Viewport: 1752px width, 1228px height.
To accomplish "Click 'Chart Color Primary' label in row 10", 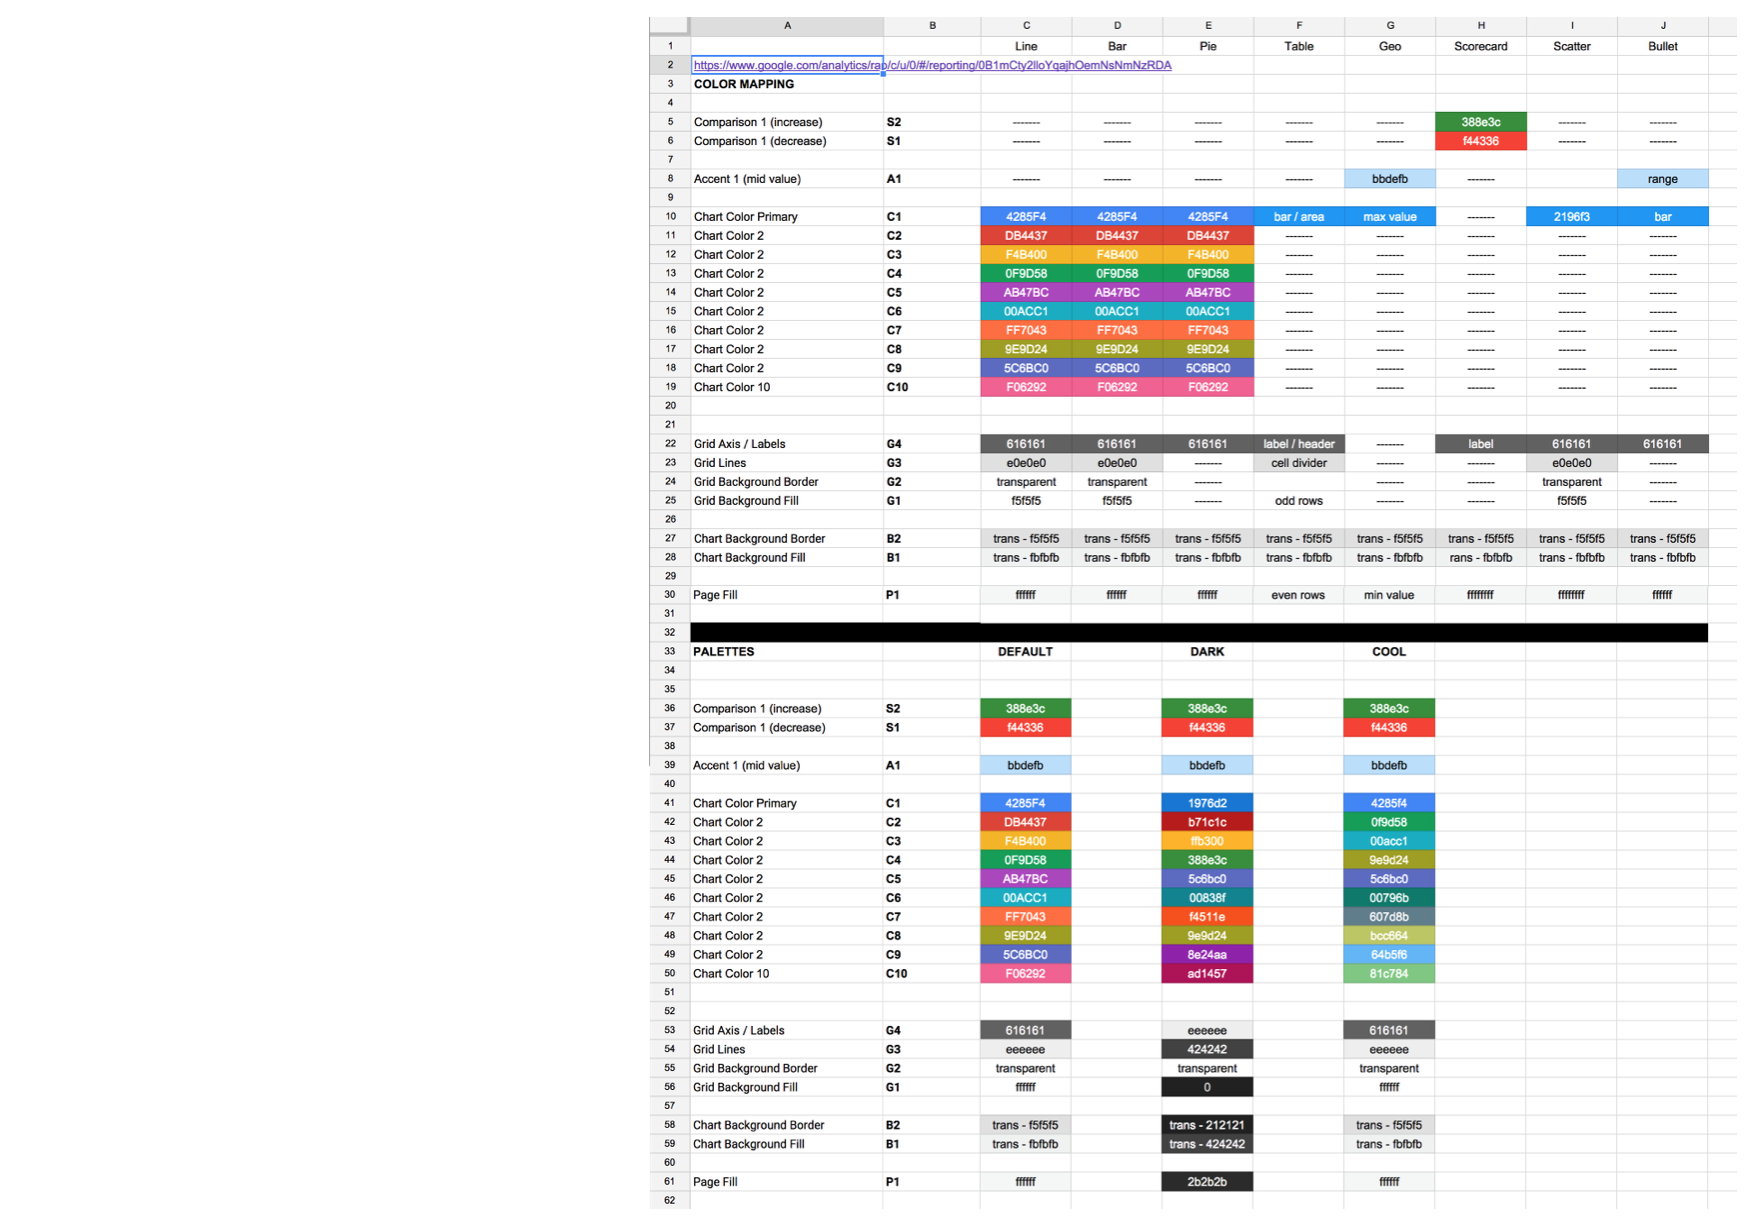I will pos(745,217).
